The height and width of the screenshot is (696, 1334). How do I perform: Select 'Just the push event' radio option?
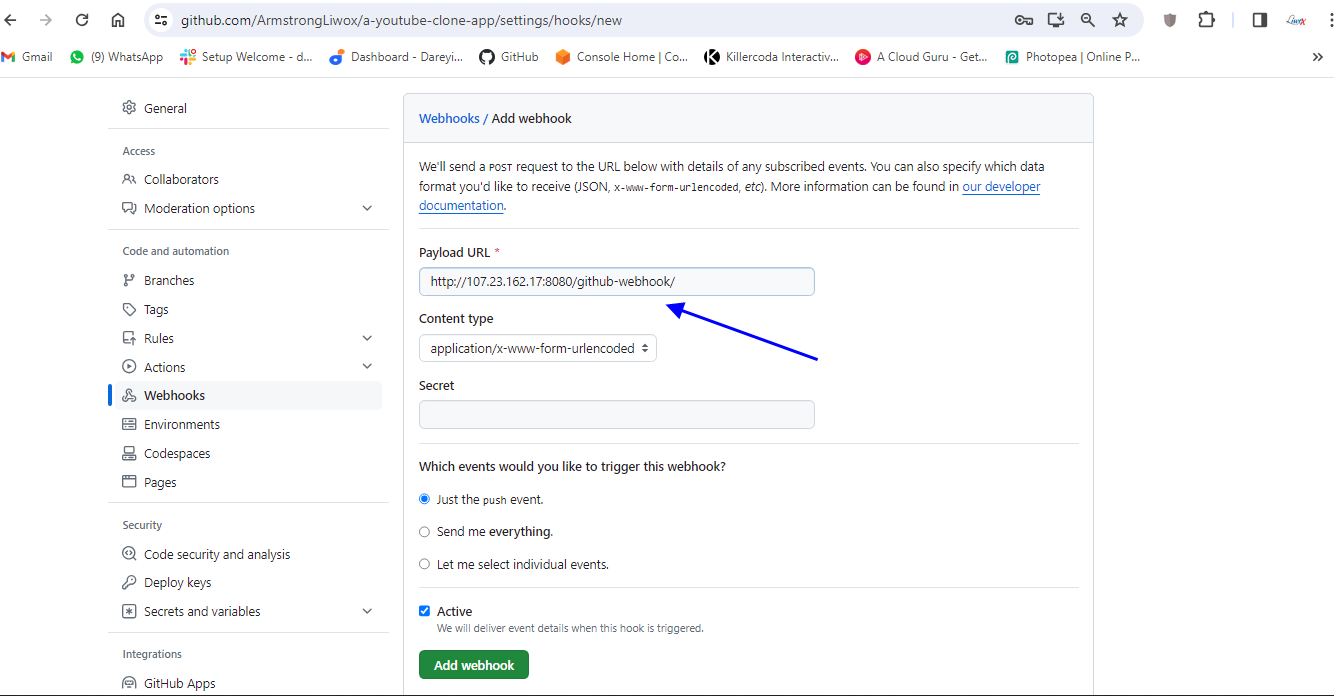click(x=424, y=499)
